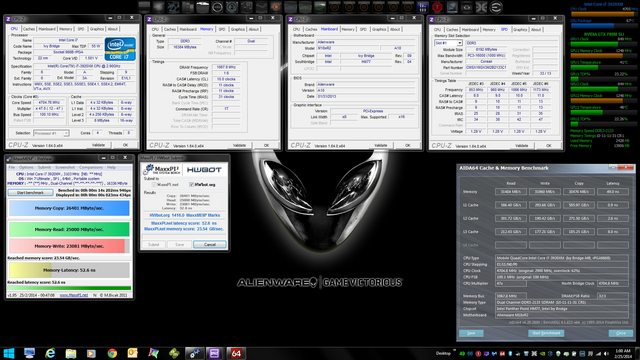Screen dimensions: 640x360
Task: Check the MaxxPI.net submit checkbox
Action: click(x=155, y=184)
